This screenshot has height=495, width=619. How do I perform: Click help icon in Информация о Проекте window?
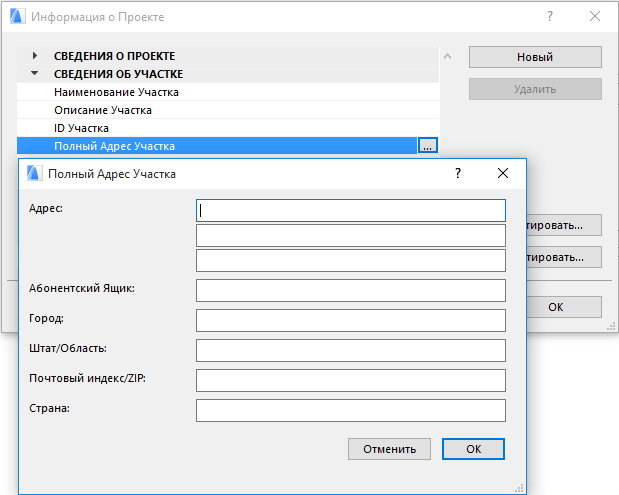[549, 17]
